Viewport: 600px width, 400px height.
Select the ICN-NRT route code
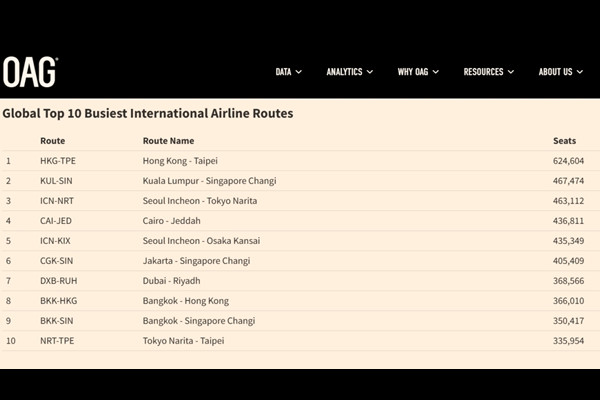pos(57,201)
